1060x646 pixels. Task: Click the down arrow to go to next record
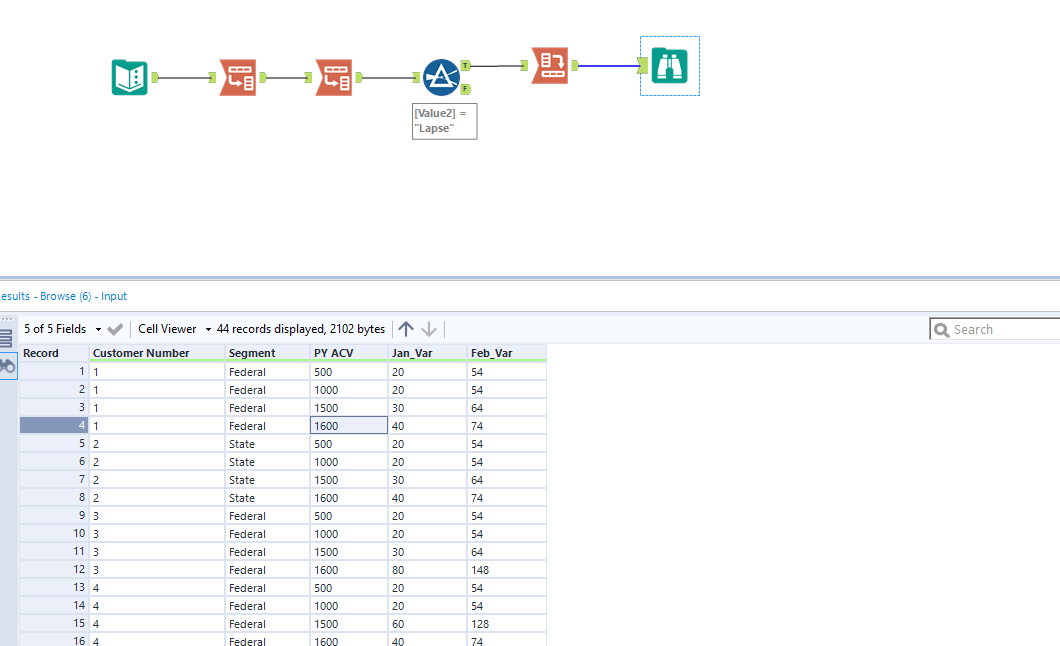pos(429,328)
